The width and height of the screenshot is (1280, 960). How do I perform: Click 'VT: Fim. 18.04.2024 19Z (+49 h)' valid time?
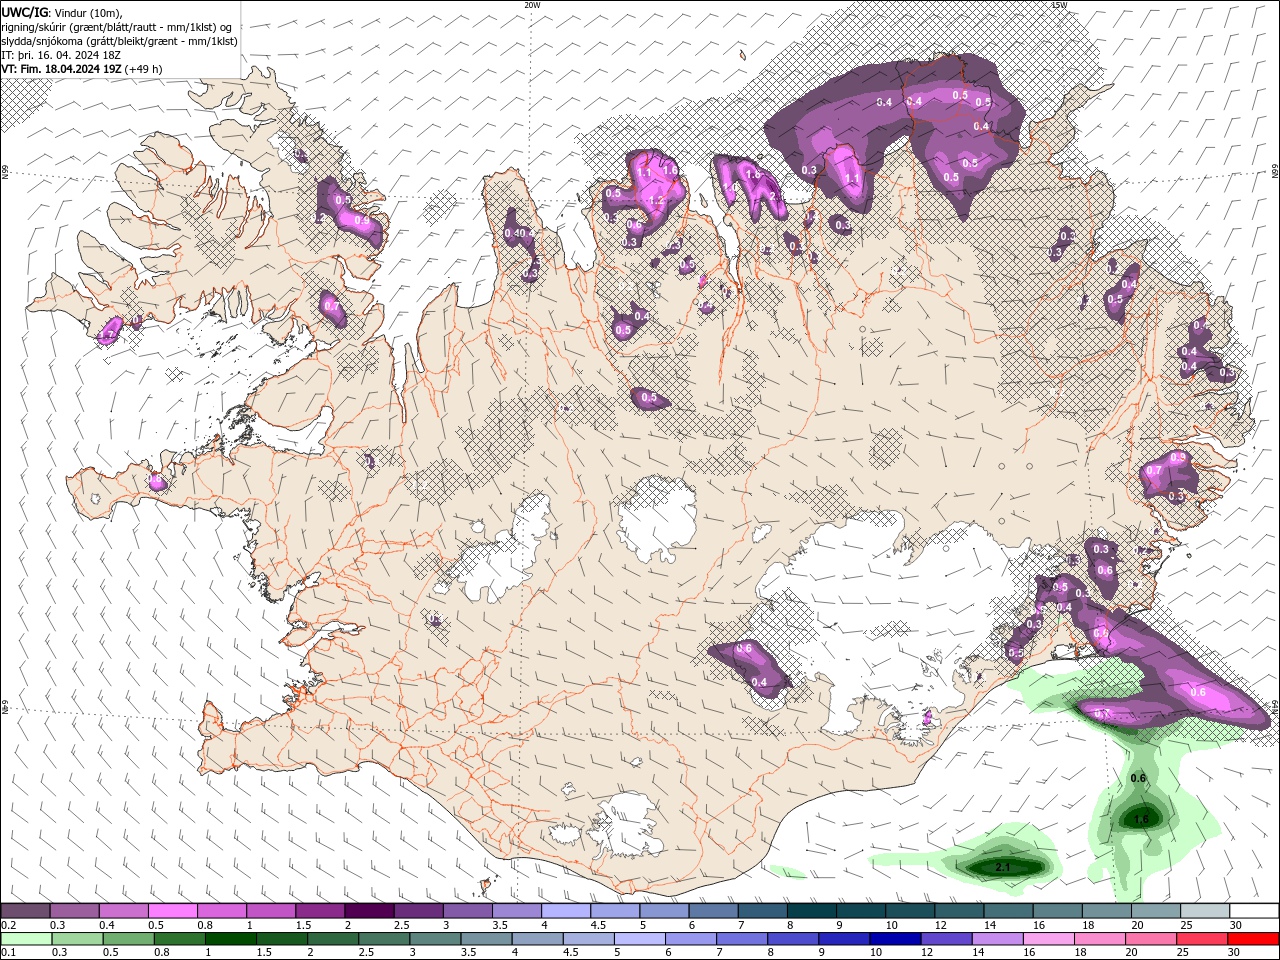(x=82, y=69)
